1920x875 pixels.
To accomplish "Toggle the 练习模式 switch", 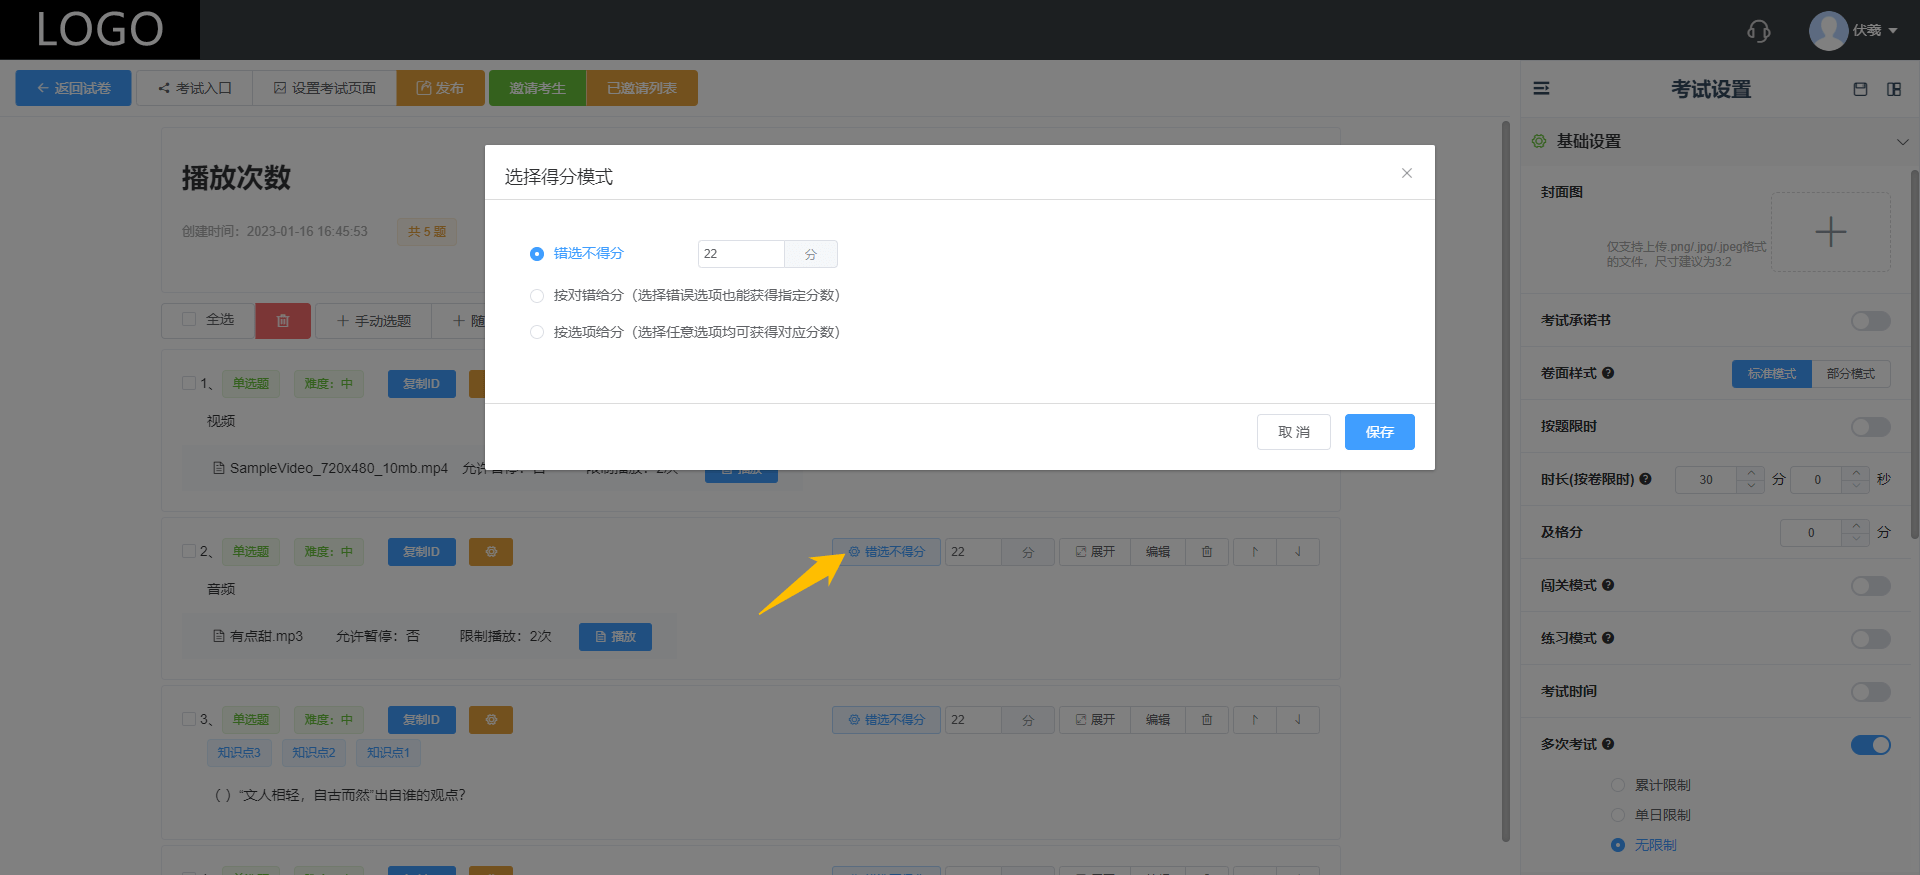I will tap(1870, 639).
